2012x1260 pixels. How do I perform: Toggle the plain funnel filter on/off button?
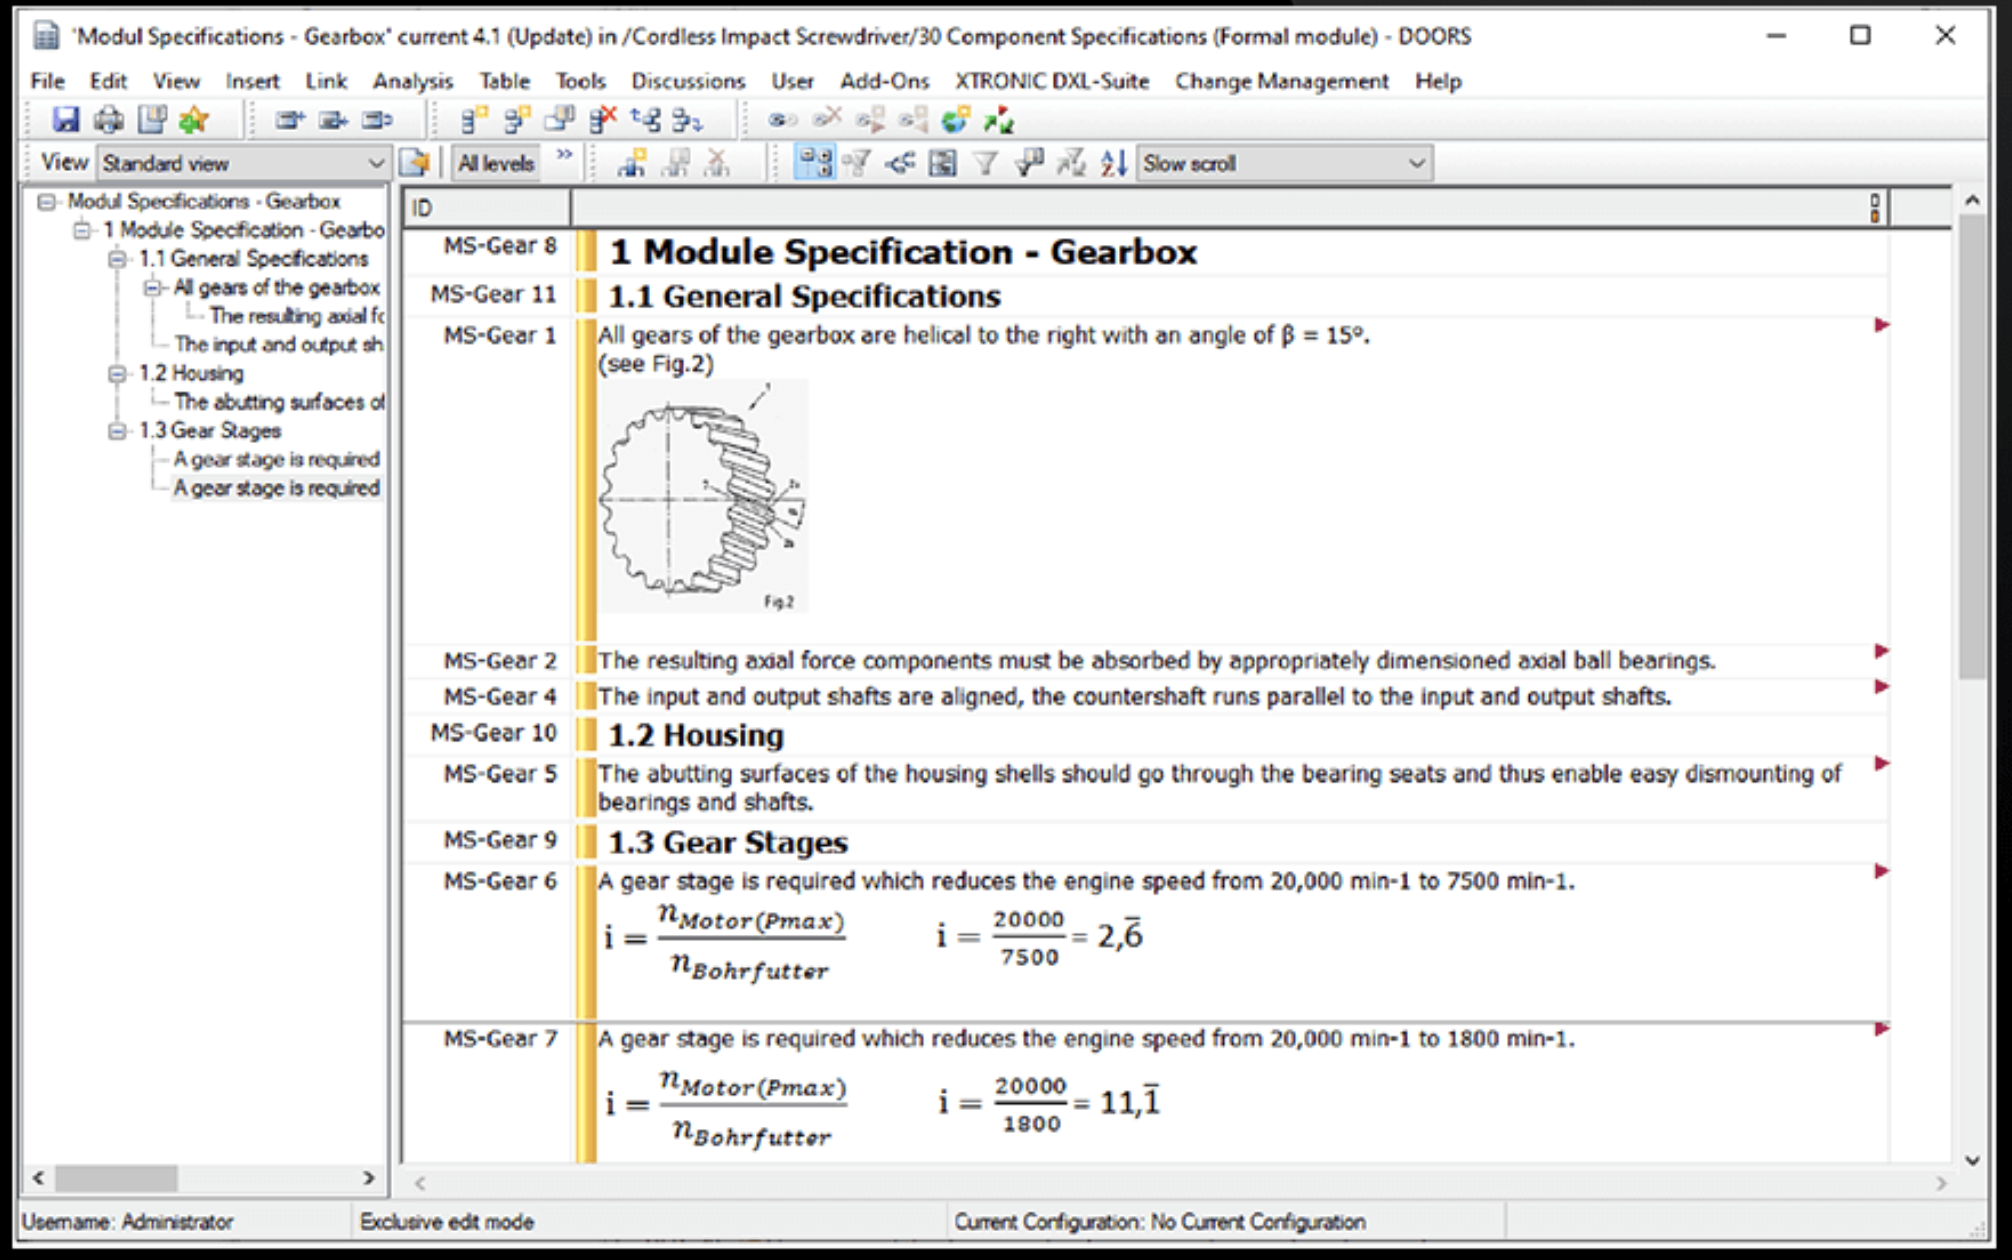tap(985, 163)
